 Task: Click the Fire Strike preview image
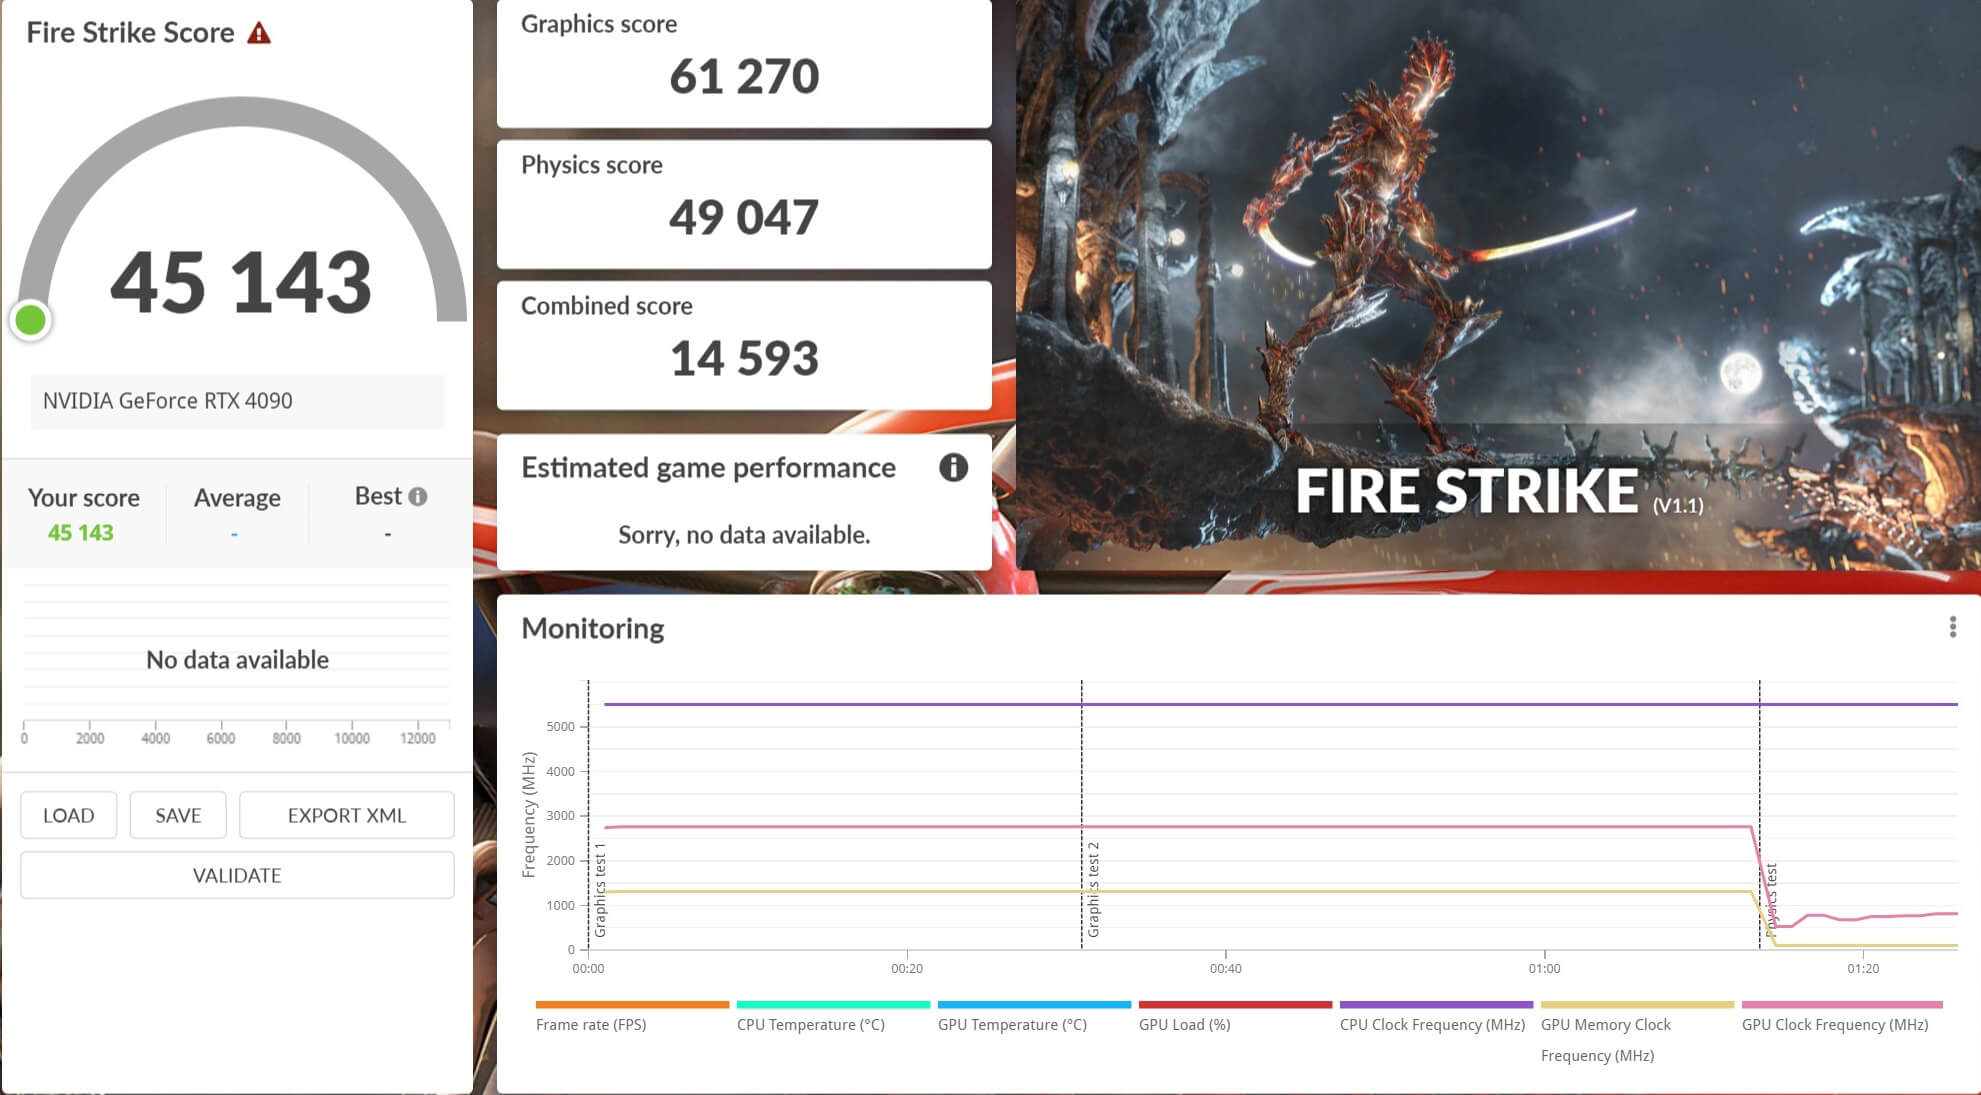pos(1497,285)
